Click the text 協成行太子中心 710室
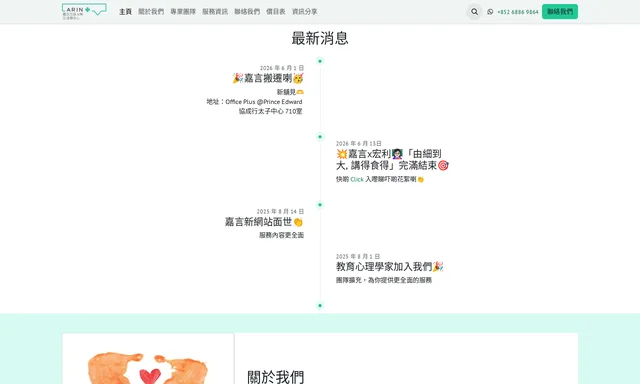 pos(271,111)
